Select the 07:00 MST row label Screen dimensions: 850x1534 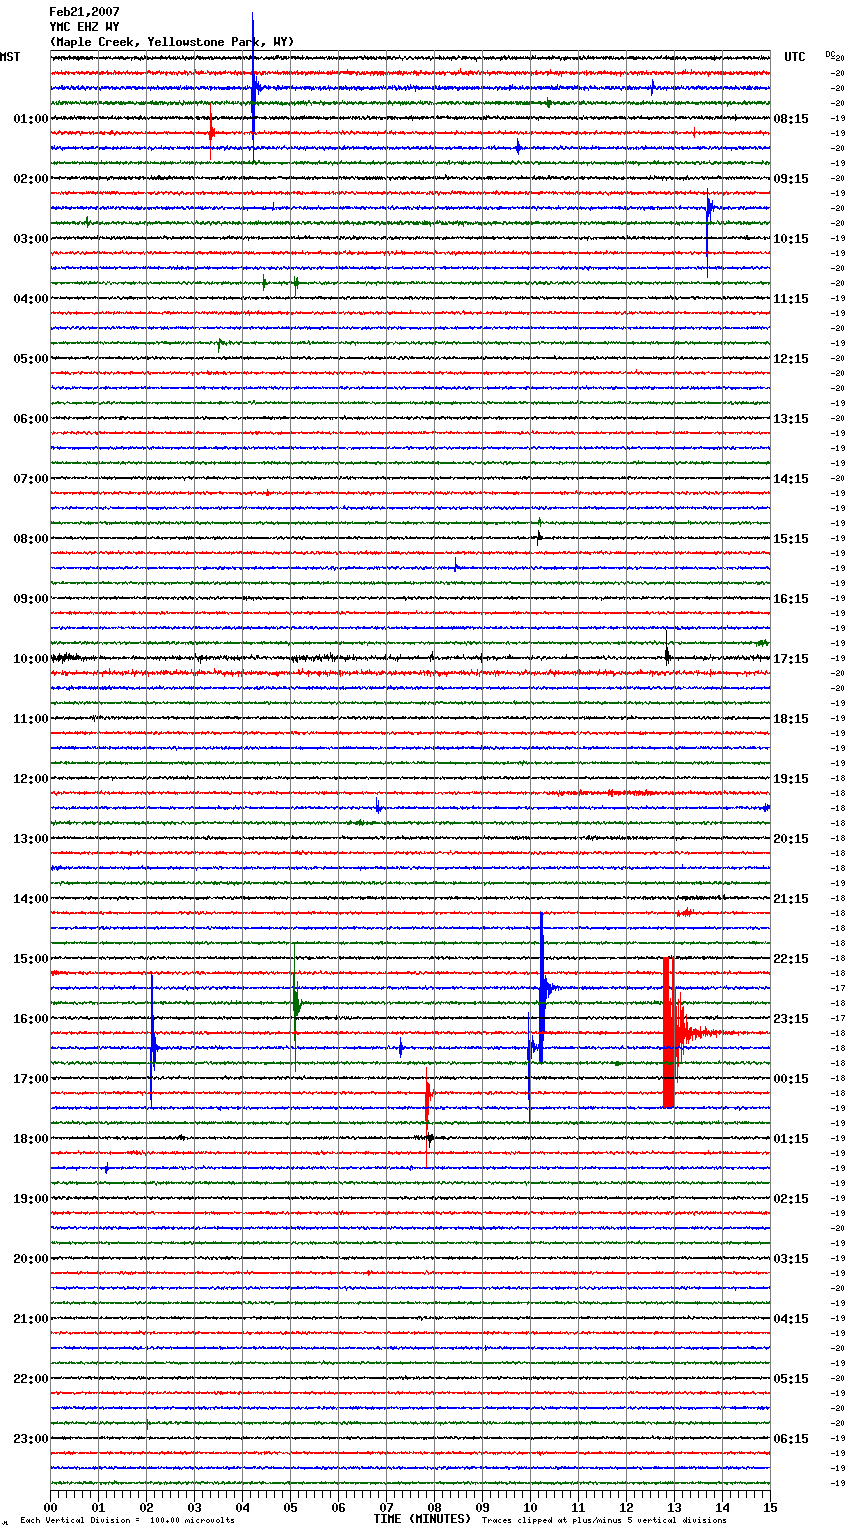[x=31, y=479]
